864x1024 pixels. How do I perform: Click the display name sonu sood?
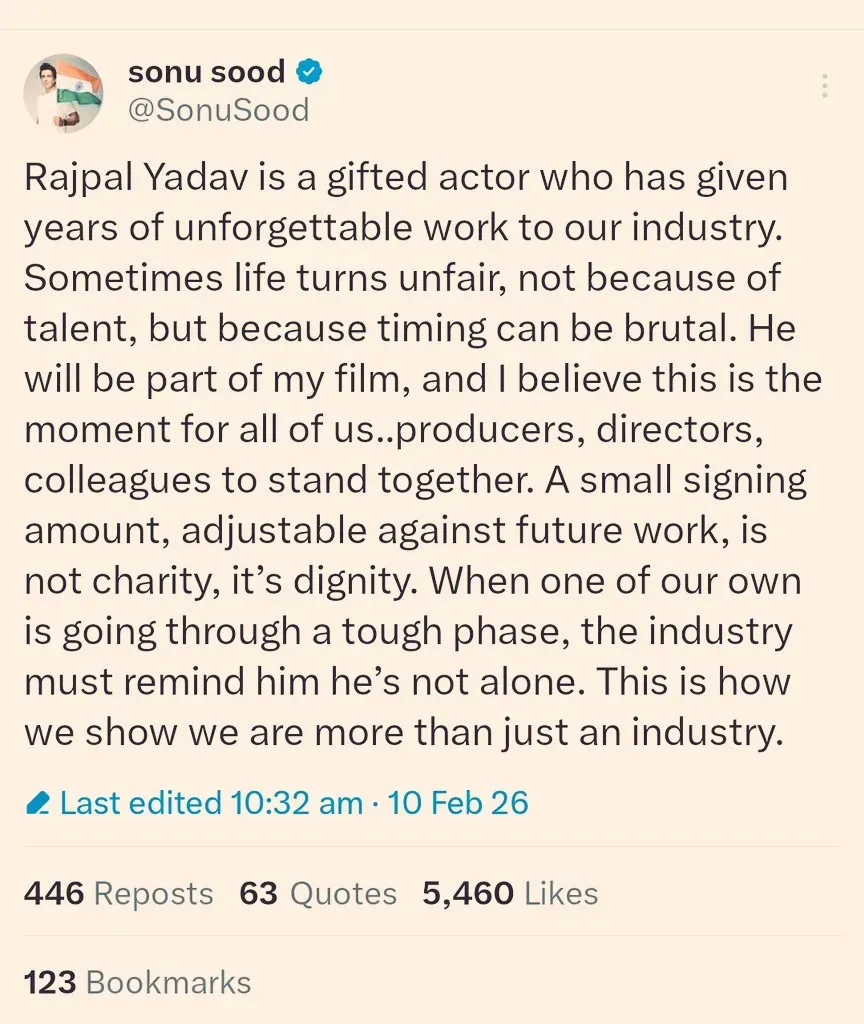point(208,71)
